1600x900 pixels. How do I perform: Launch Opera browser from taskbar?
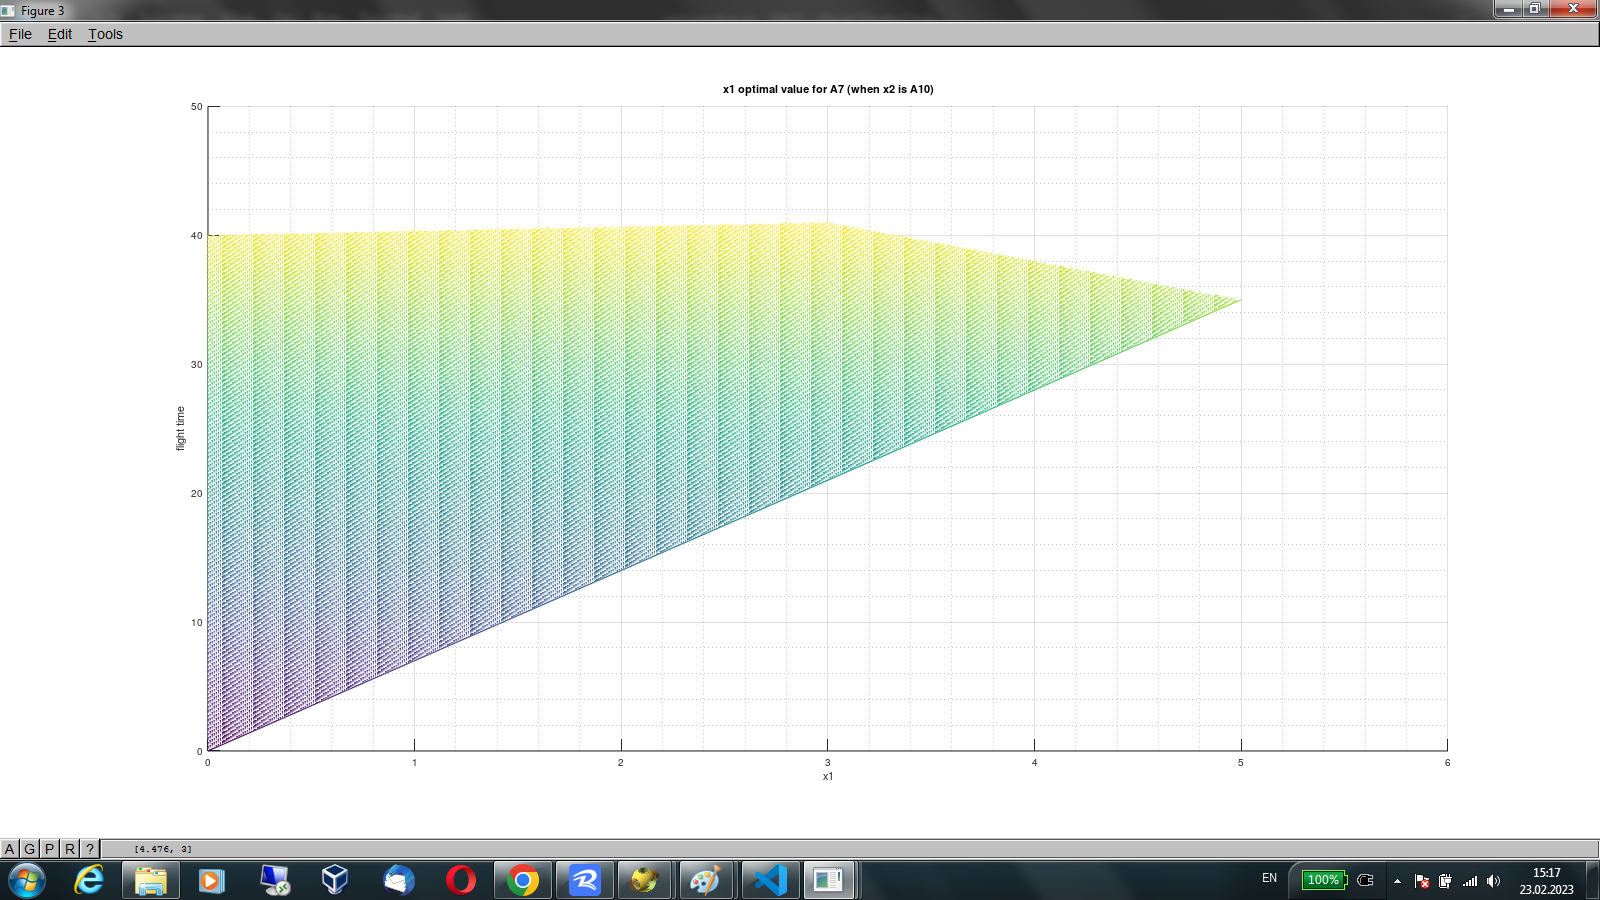(x=460, y=881)
